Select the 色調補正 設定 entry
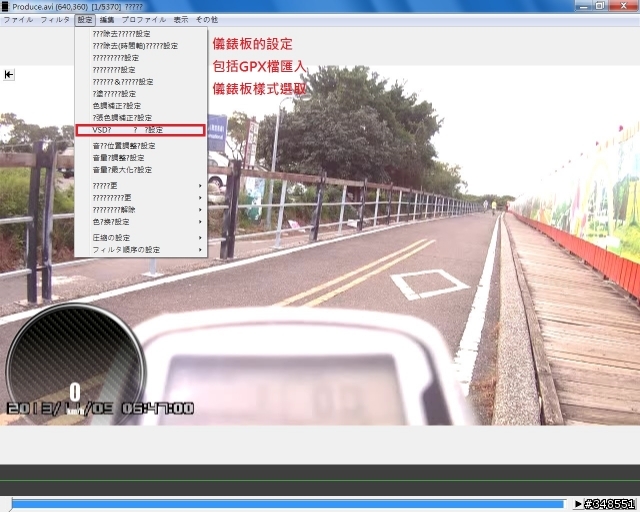Screen dimensions: 640x512 (140, 106)
